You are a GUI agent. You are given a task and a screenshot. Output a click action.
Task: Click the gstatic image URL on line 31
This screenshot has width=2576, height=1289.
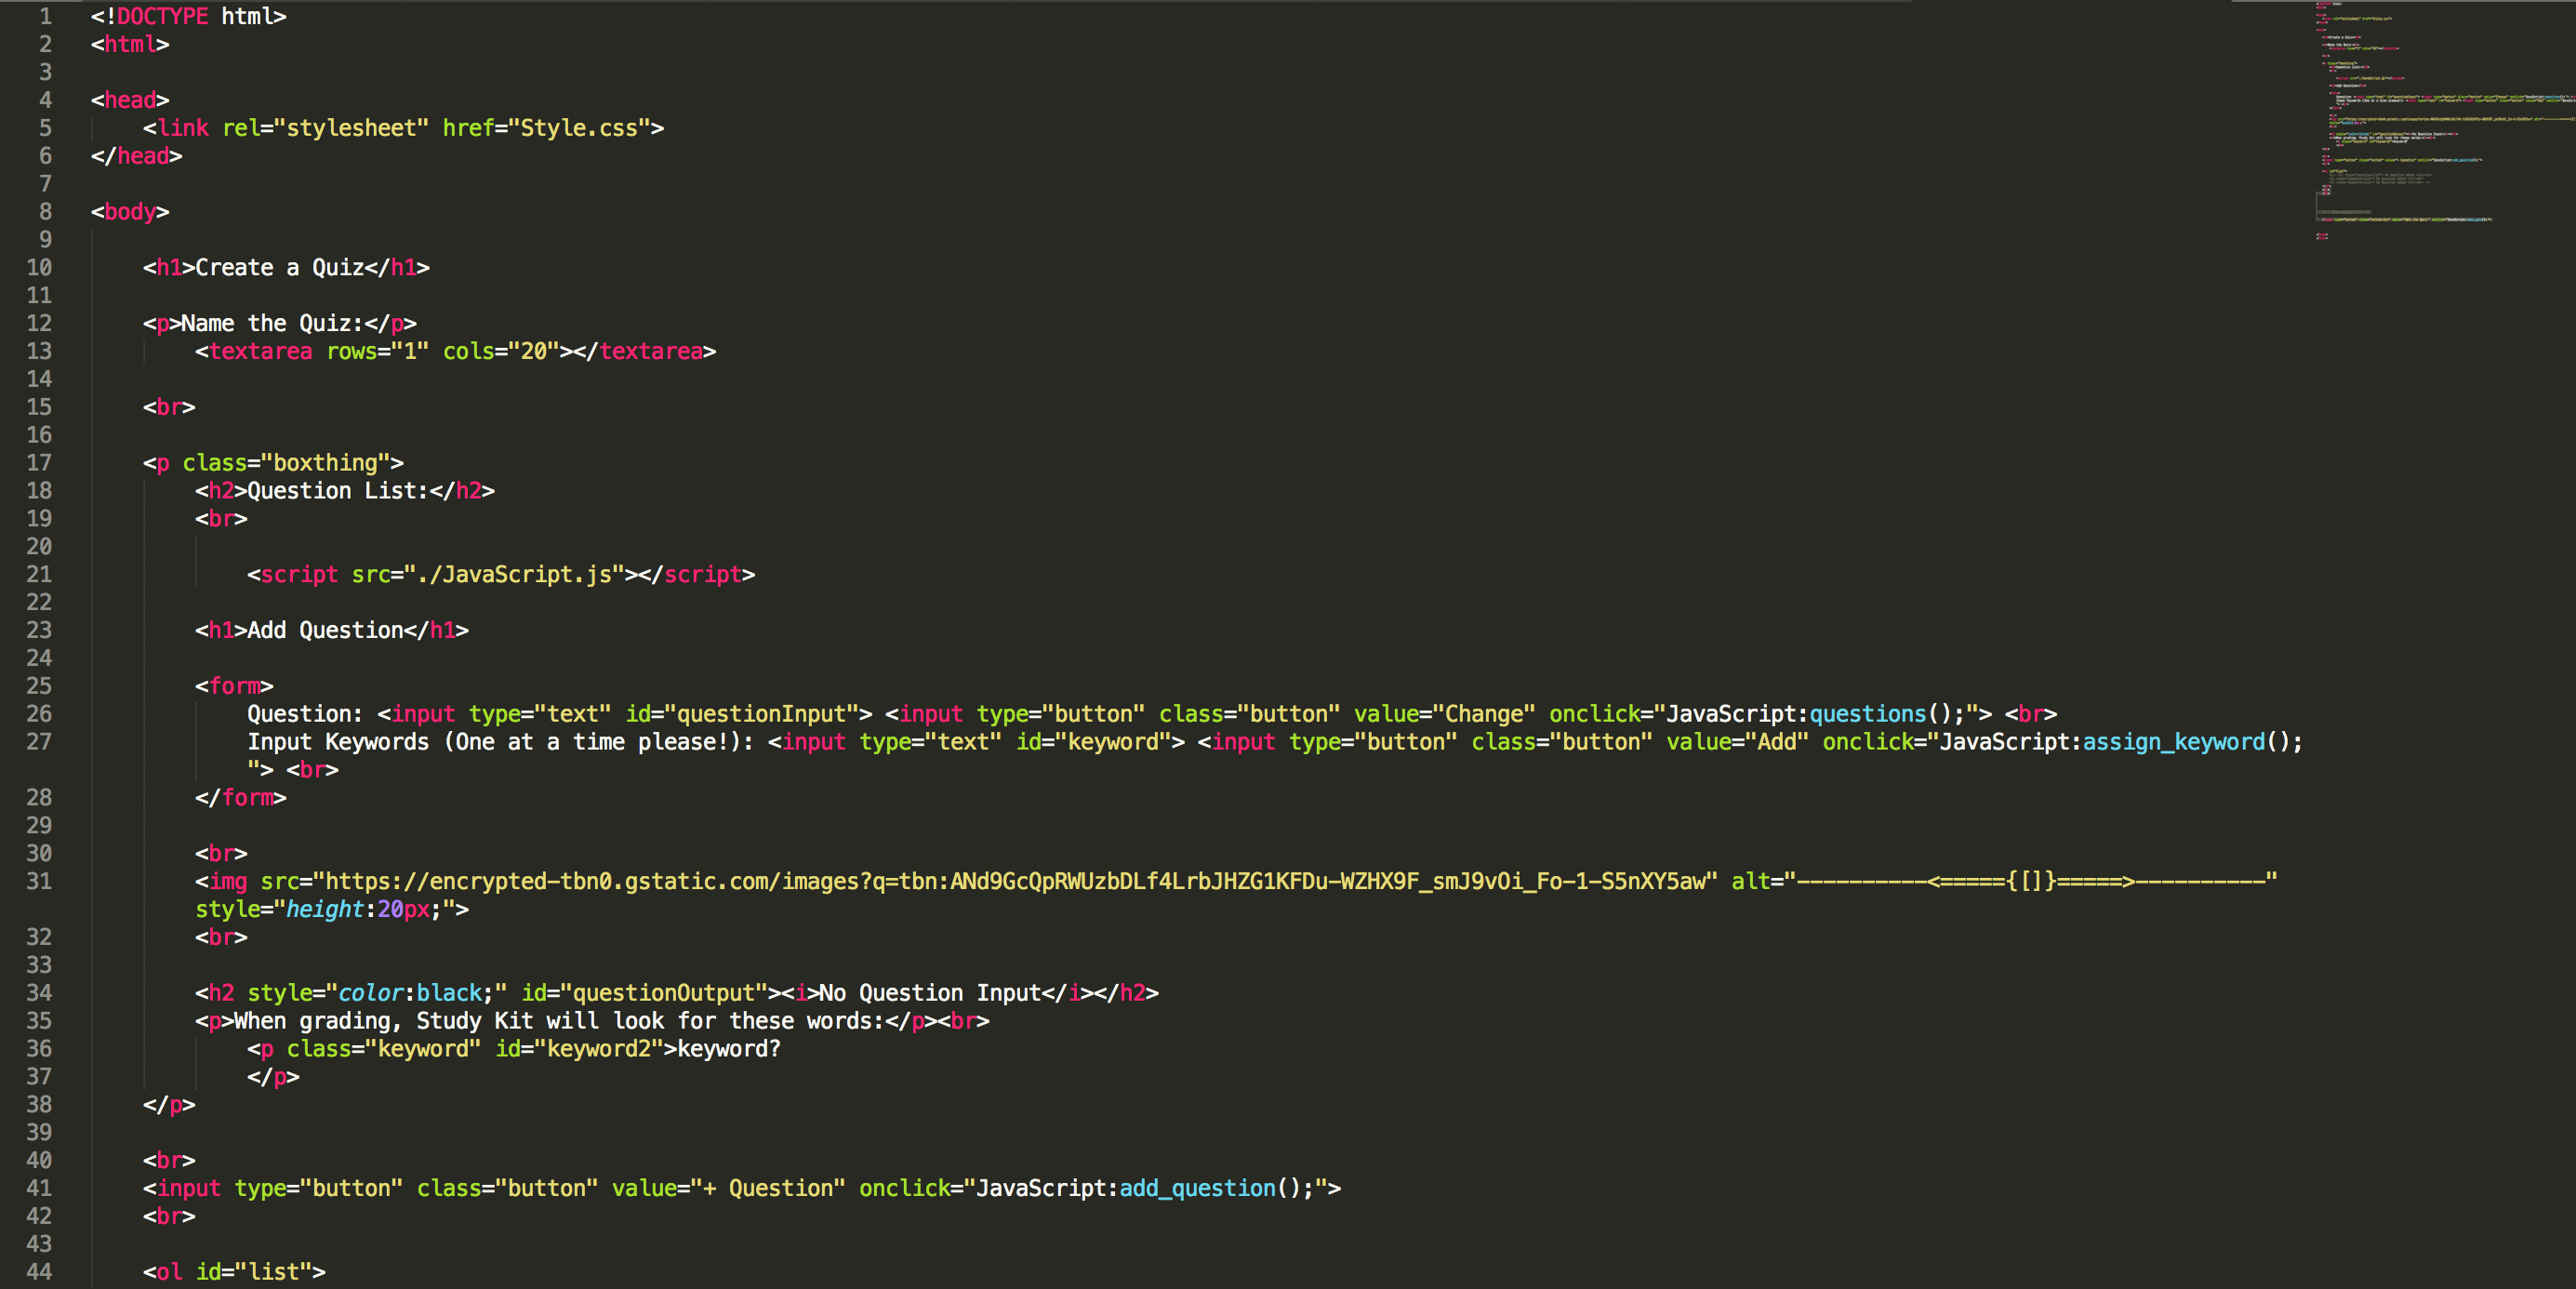click(x=1015, y=881)
